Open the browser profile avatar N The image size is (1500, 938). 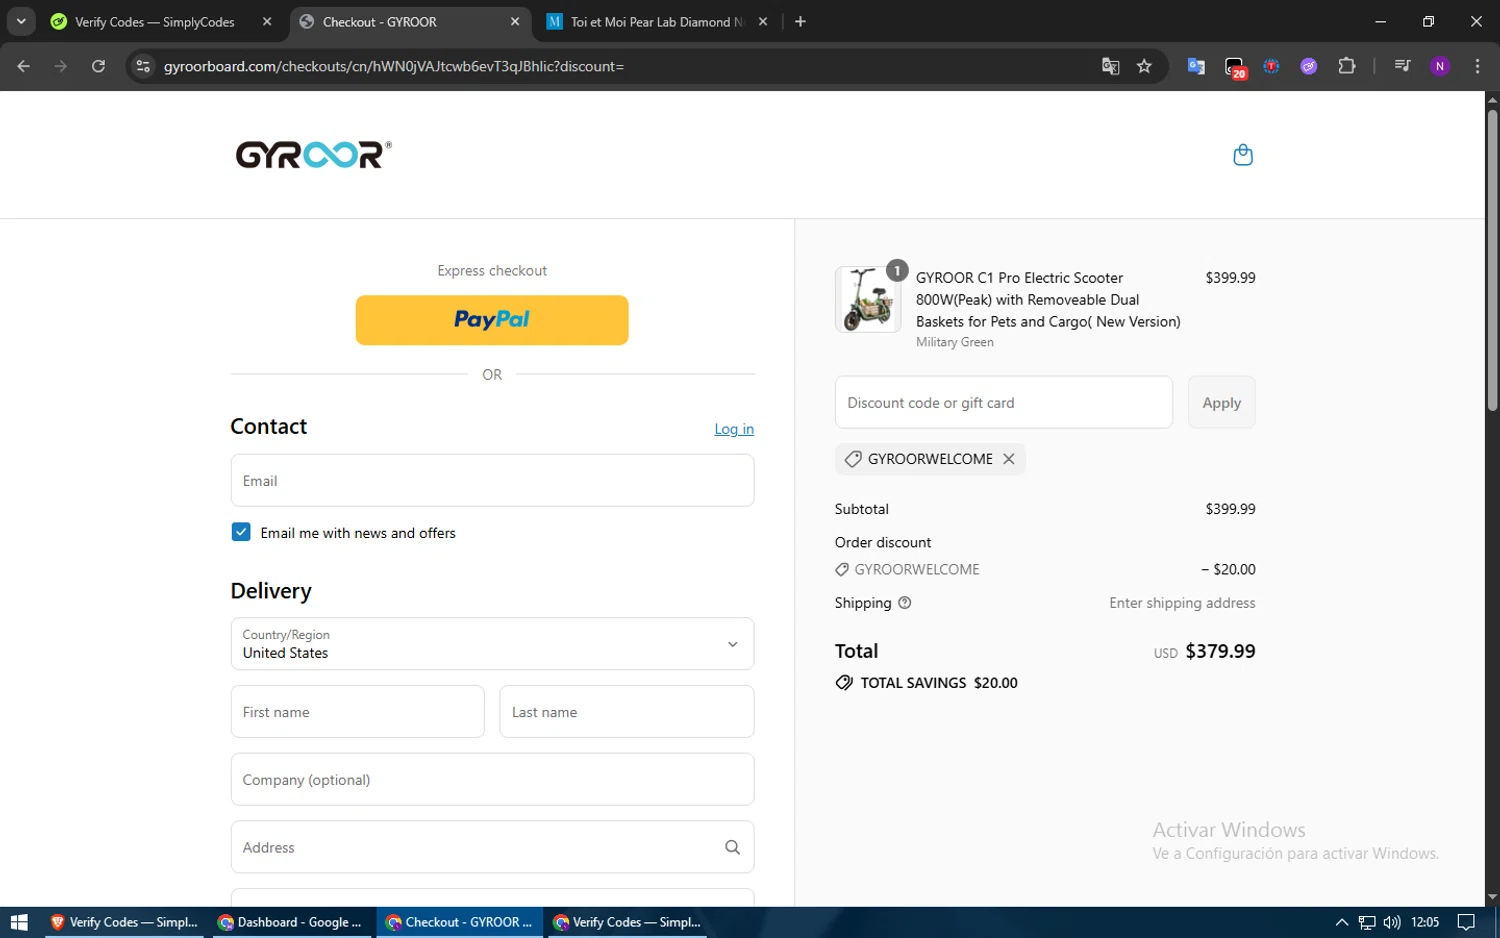(x=1440, y=66)
